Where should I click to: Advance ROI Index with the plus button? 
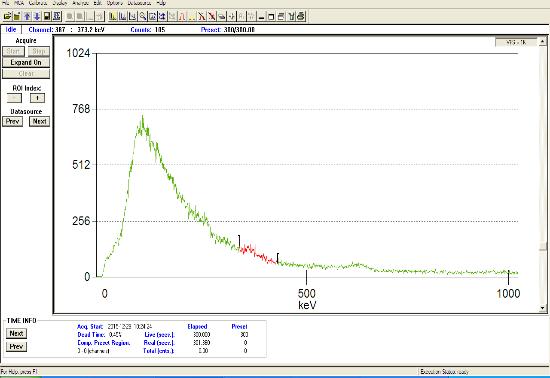coord(38,98)
